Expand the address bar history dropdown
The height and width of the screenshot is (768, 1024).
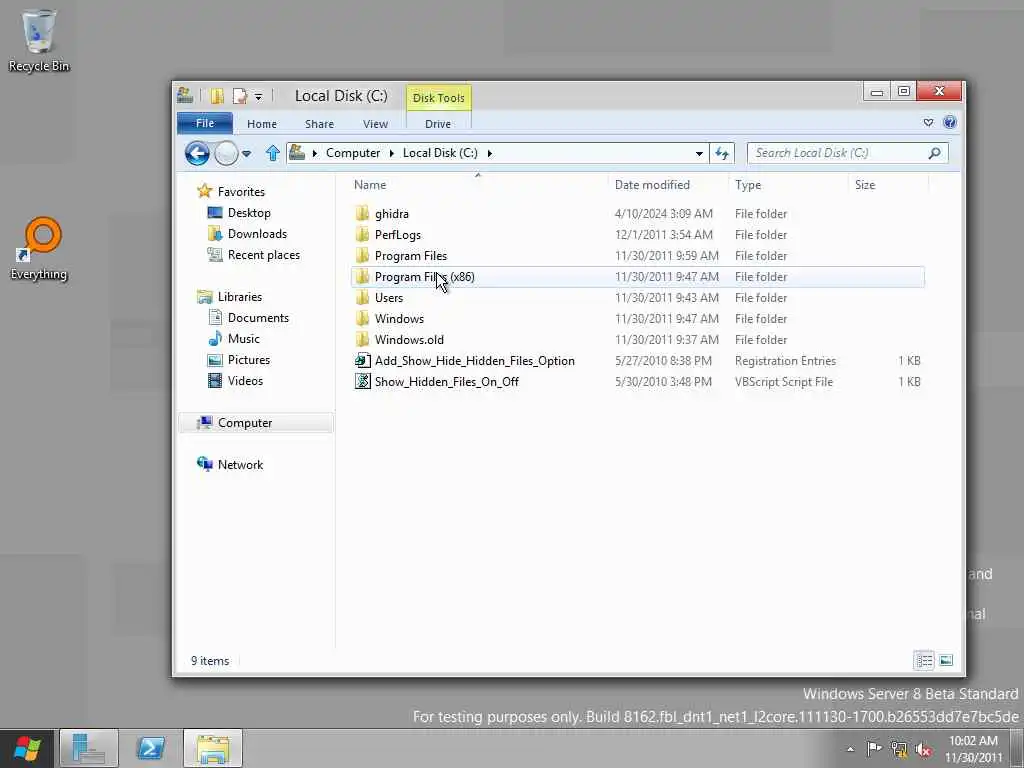coord(699,153)
